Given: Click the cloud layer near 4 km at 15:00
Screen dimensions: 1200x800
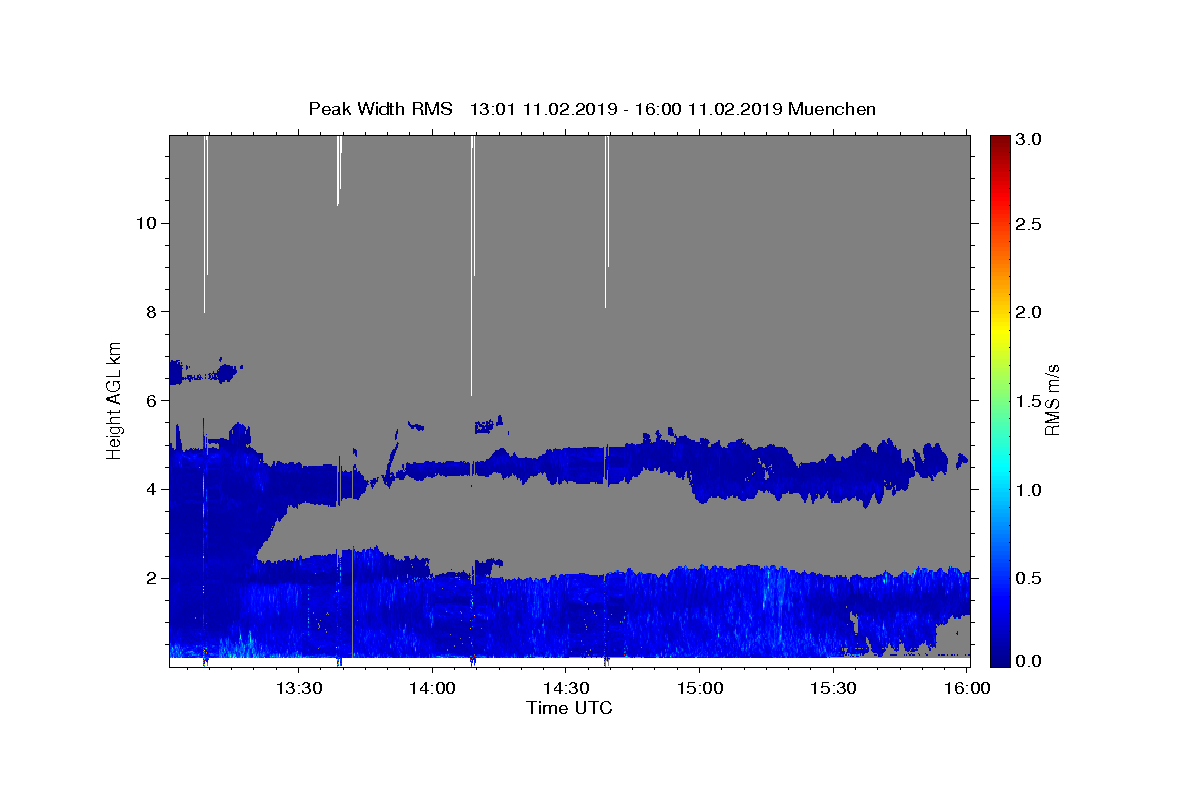Looking at the screenshot, I should 700,468.
